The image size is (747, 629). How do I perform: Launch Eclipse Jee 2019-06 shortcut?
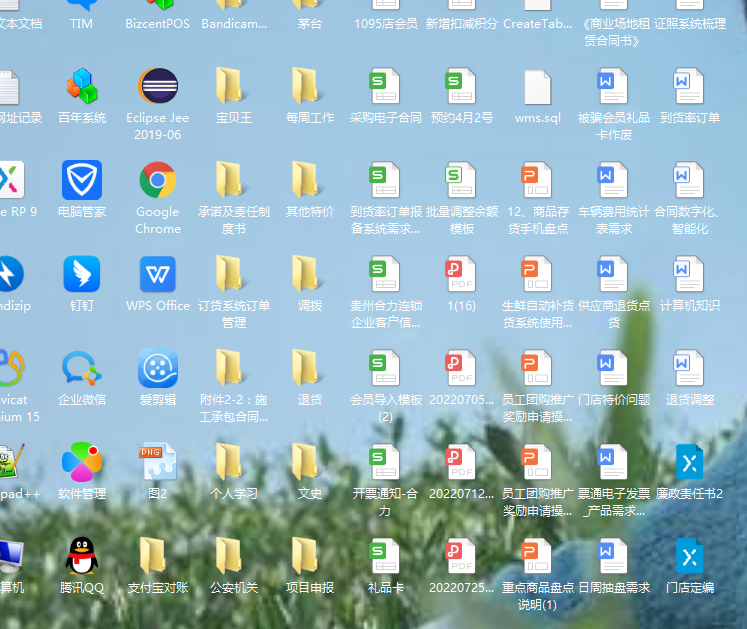(x=157, y=87)
